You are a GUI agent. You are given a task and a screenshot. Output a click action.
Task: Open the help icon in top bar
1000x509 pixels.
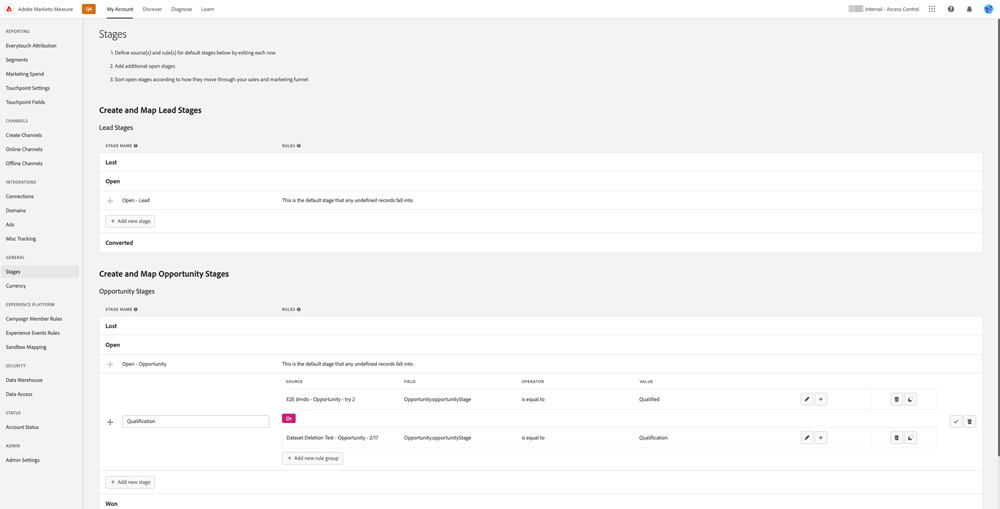tap(951, 9)
